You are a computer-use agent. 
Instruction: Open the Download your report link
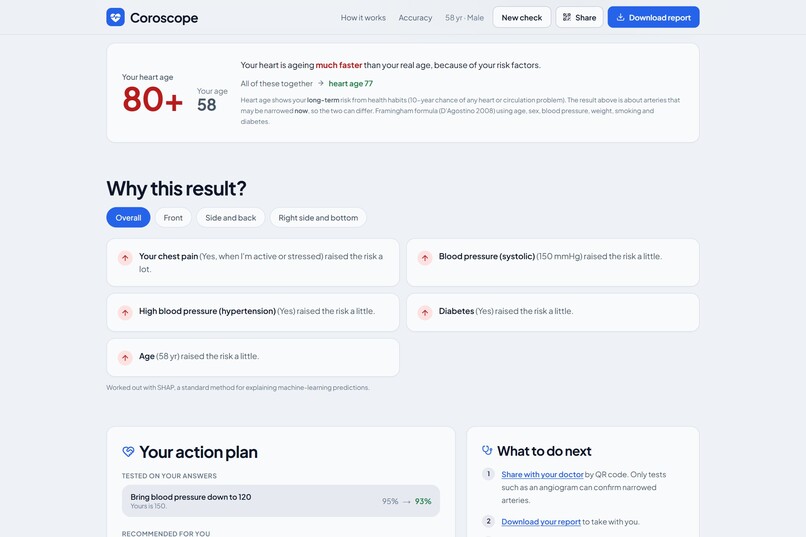tap(541, 522)
